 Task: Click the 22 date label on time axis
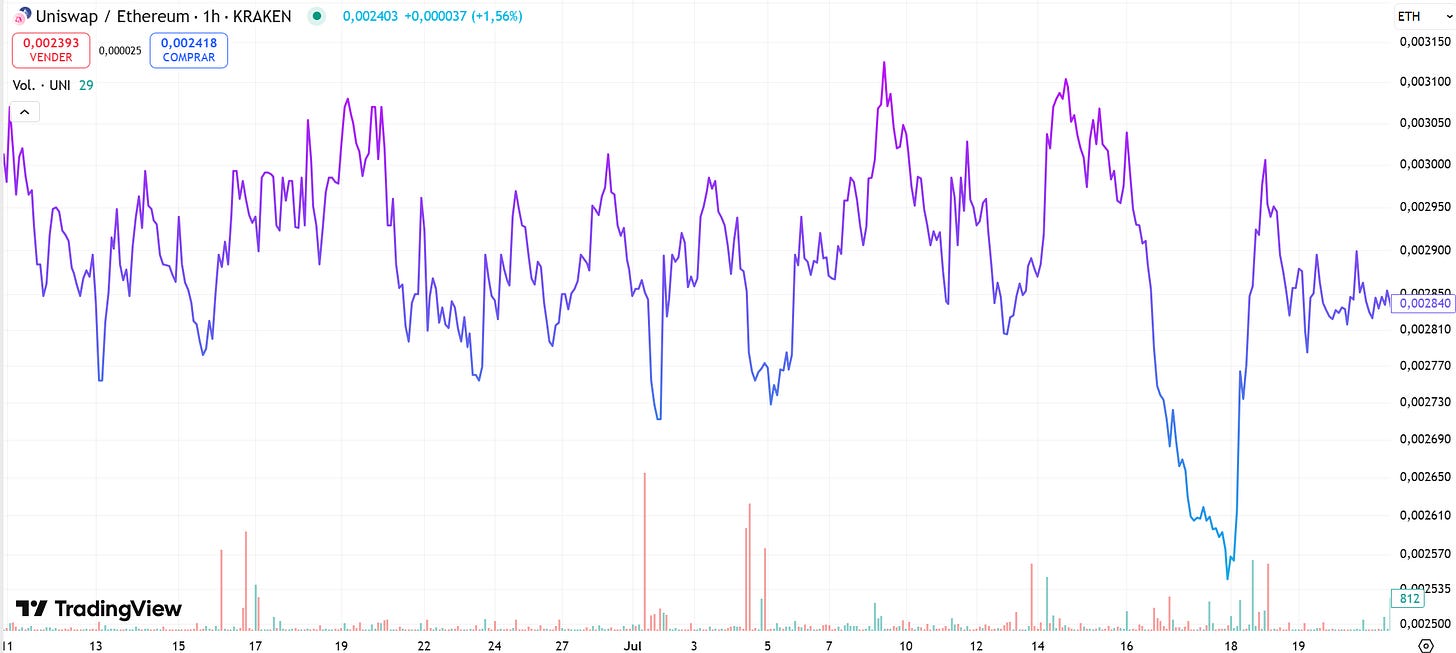(424, 645)
